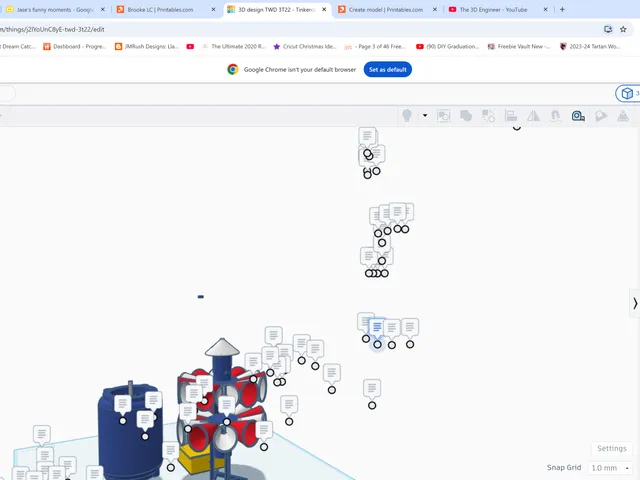
Task: Select the Align tool icon
Action: tap(511, 116)
